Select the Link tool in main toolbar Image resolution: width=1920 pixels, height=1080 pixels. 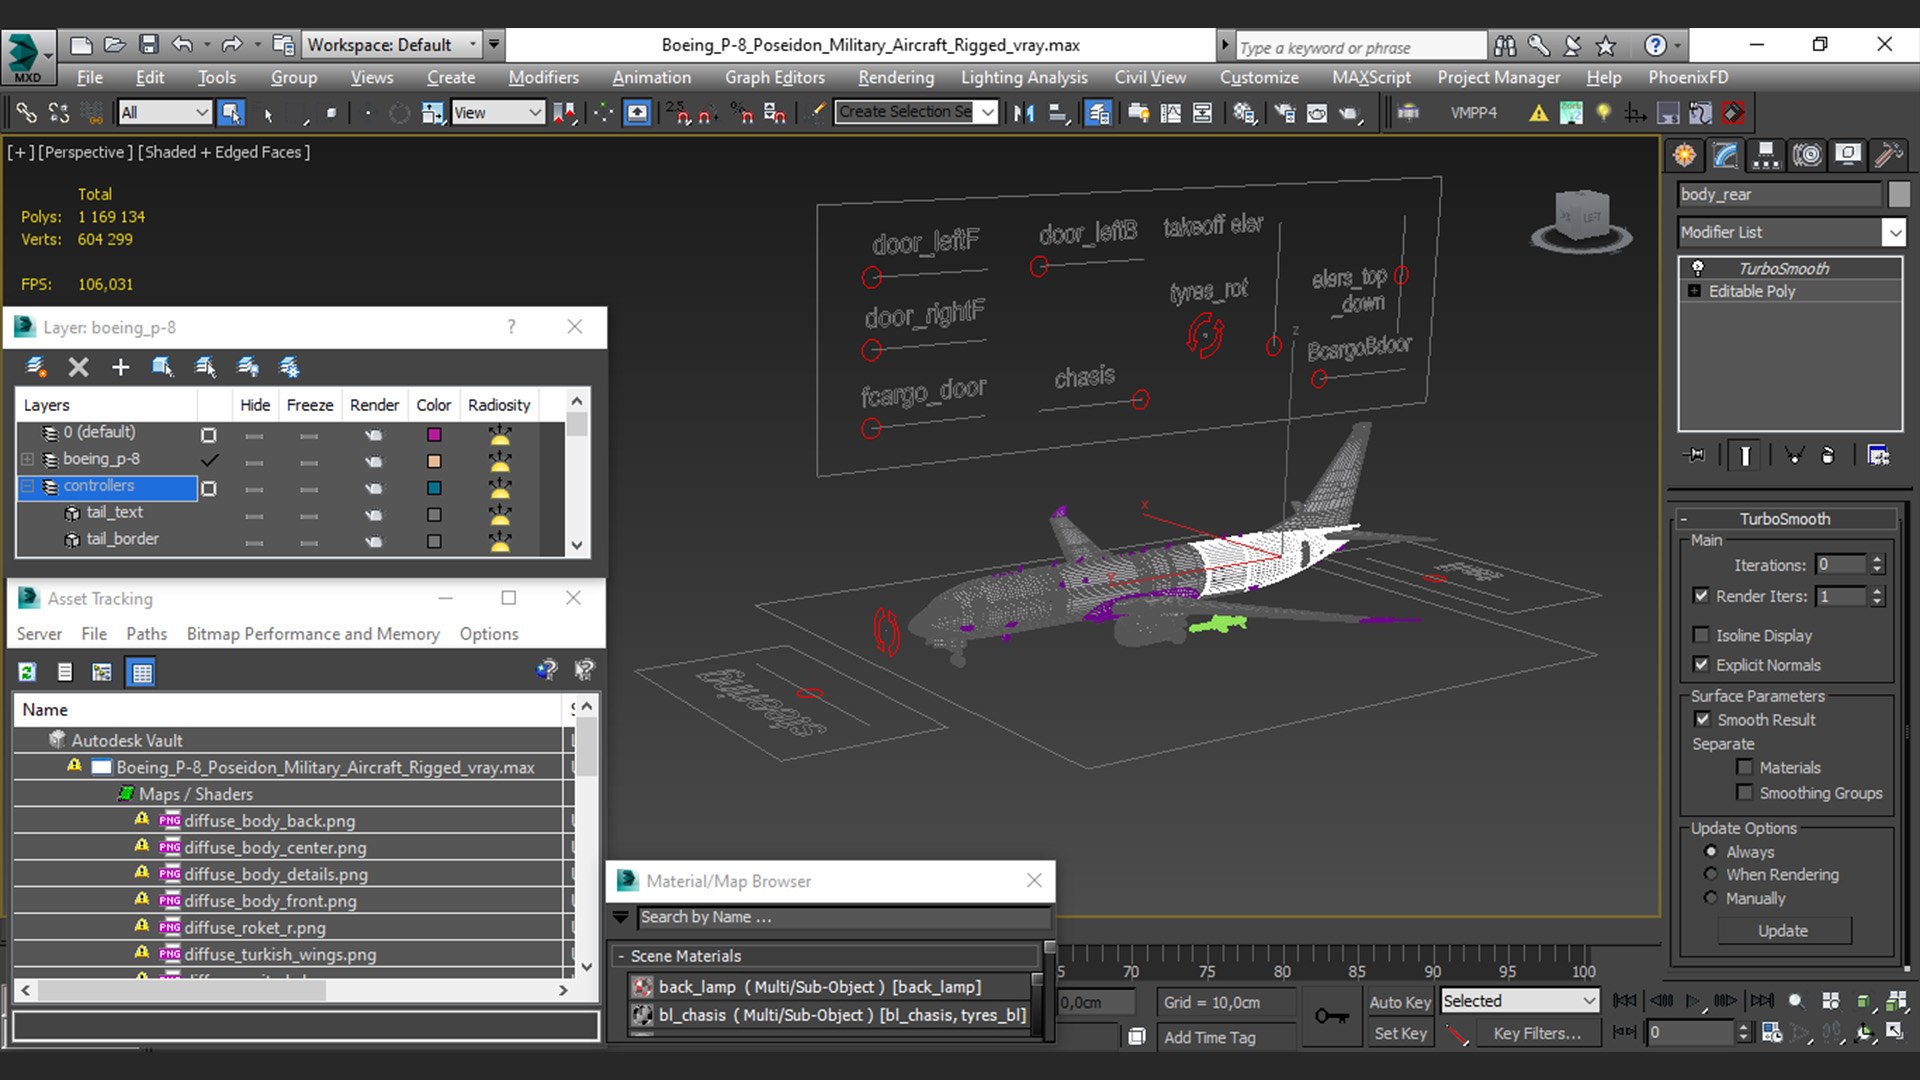(26, 113)
